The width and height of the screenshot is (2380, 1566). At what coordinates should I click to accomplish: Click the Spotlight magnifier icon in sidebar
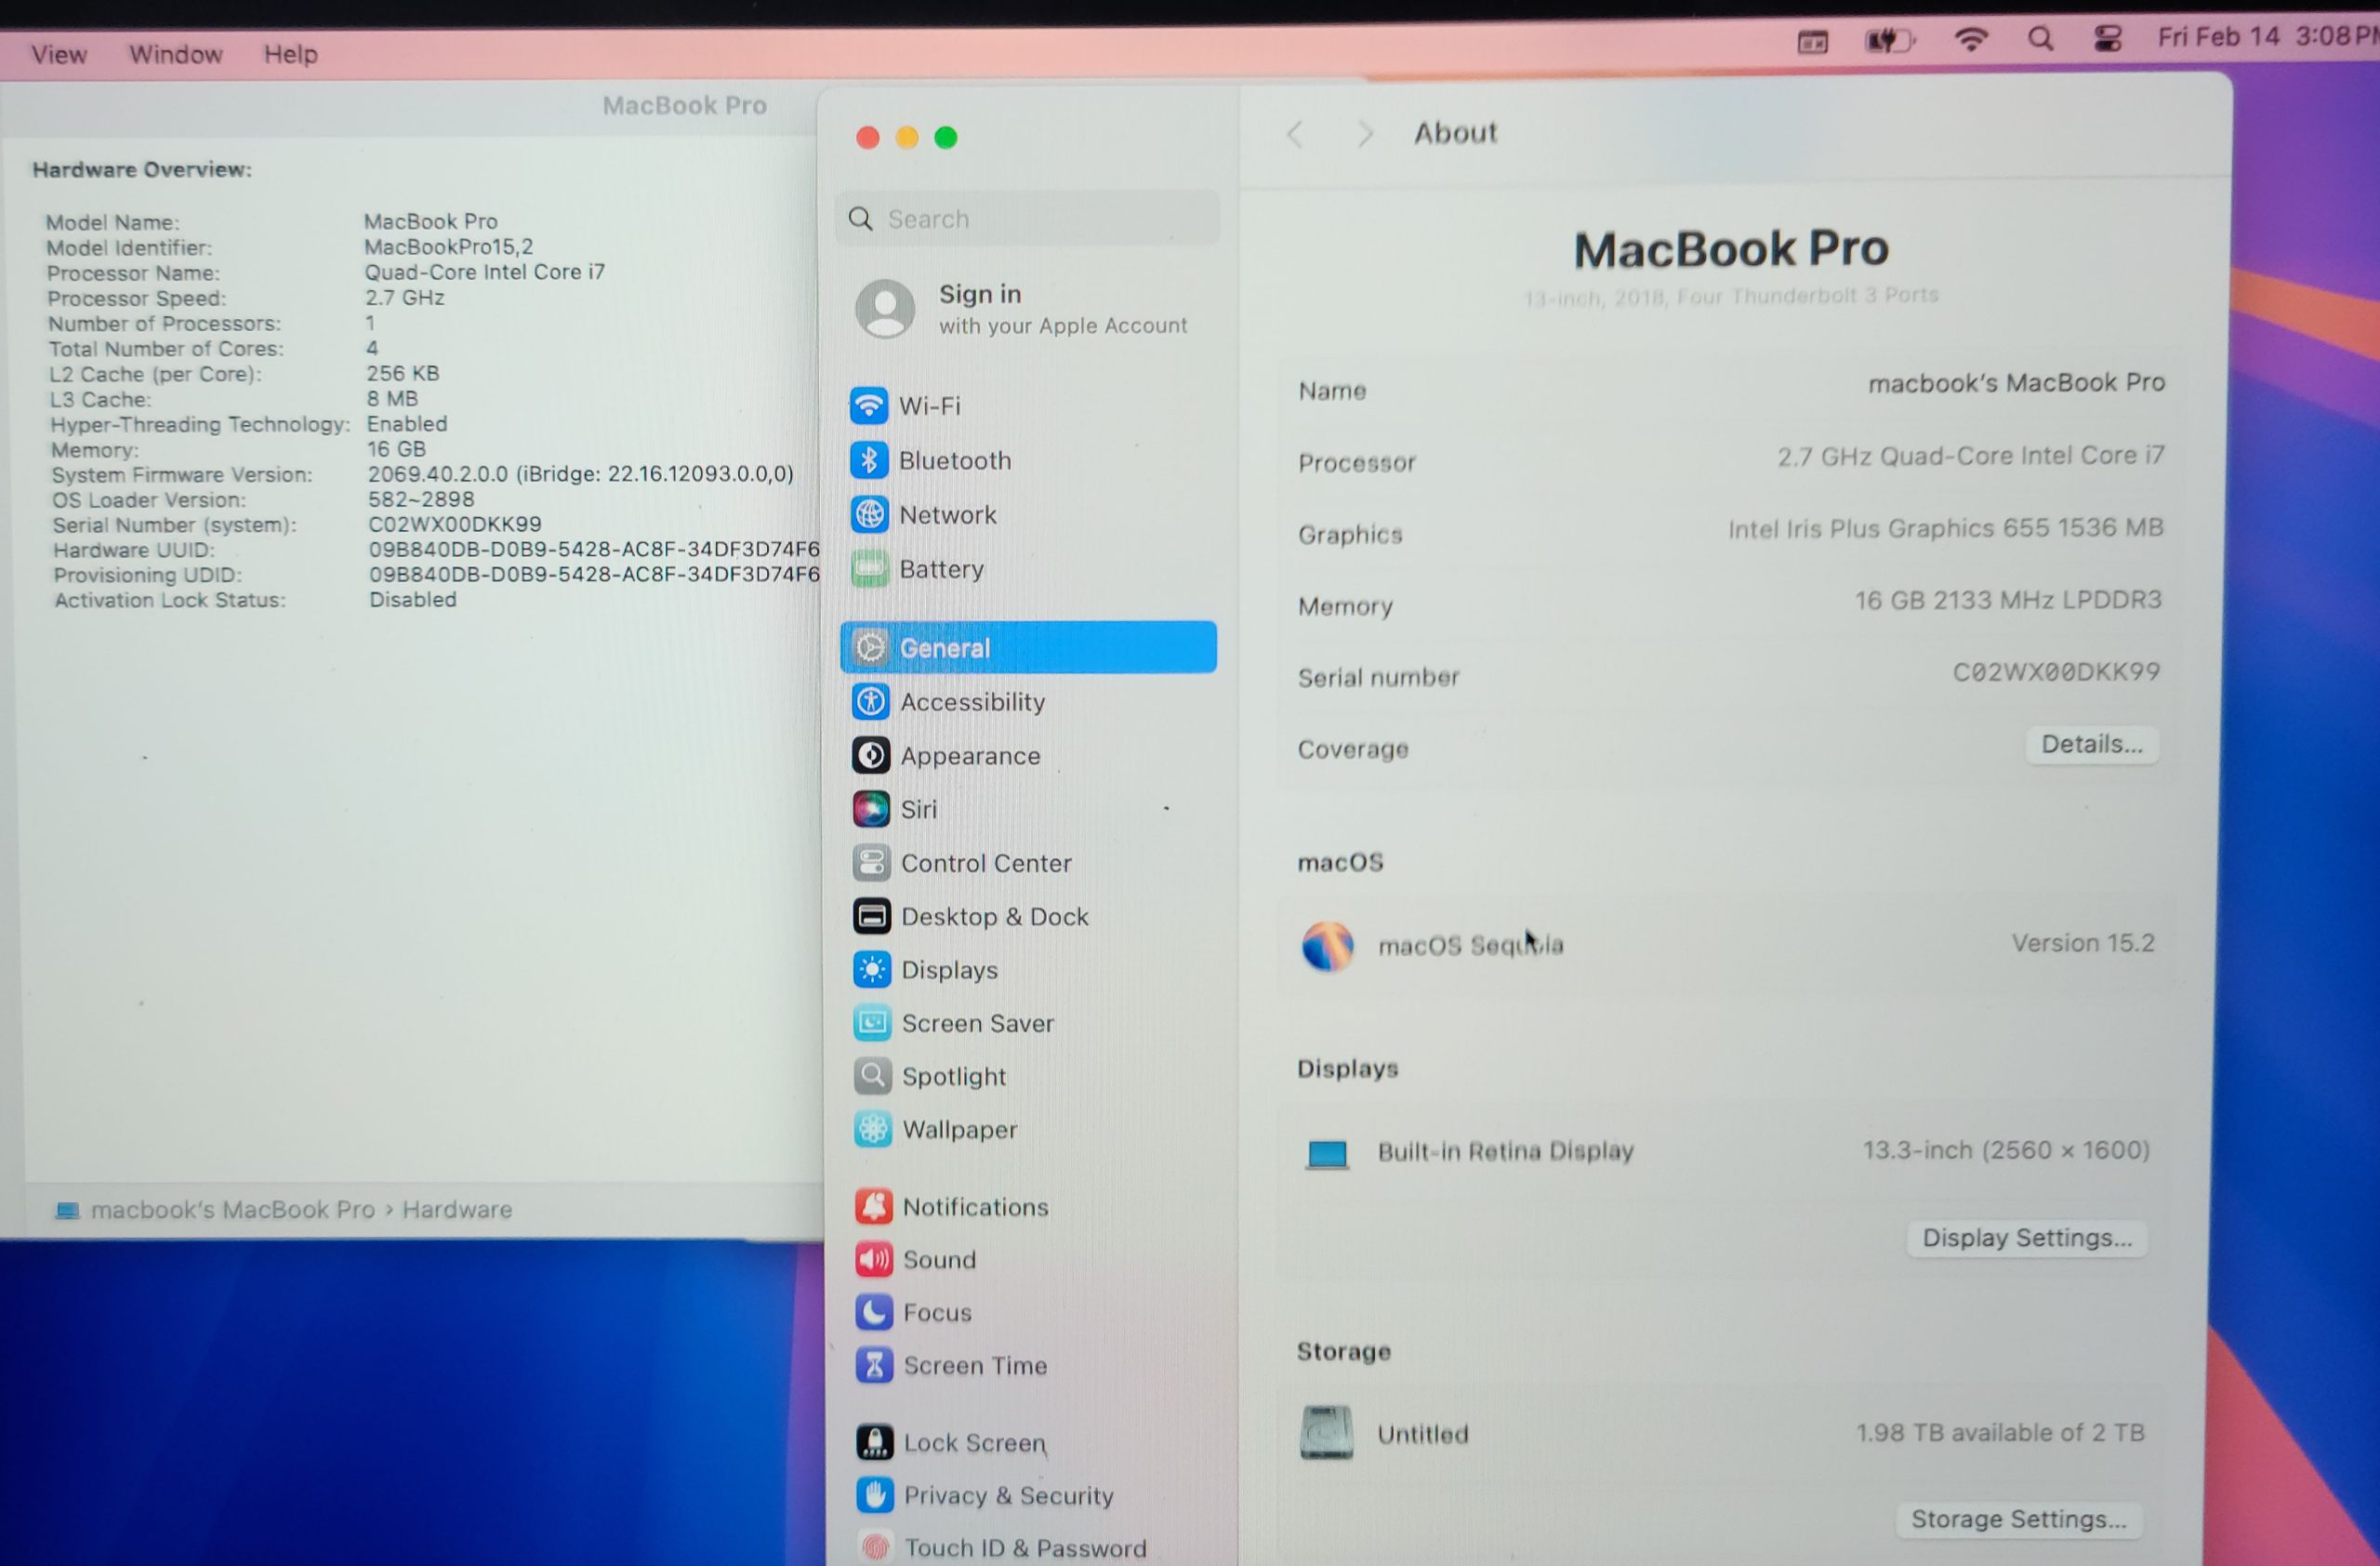tap(873, 1076)
